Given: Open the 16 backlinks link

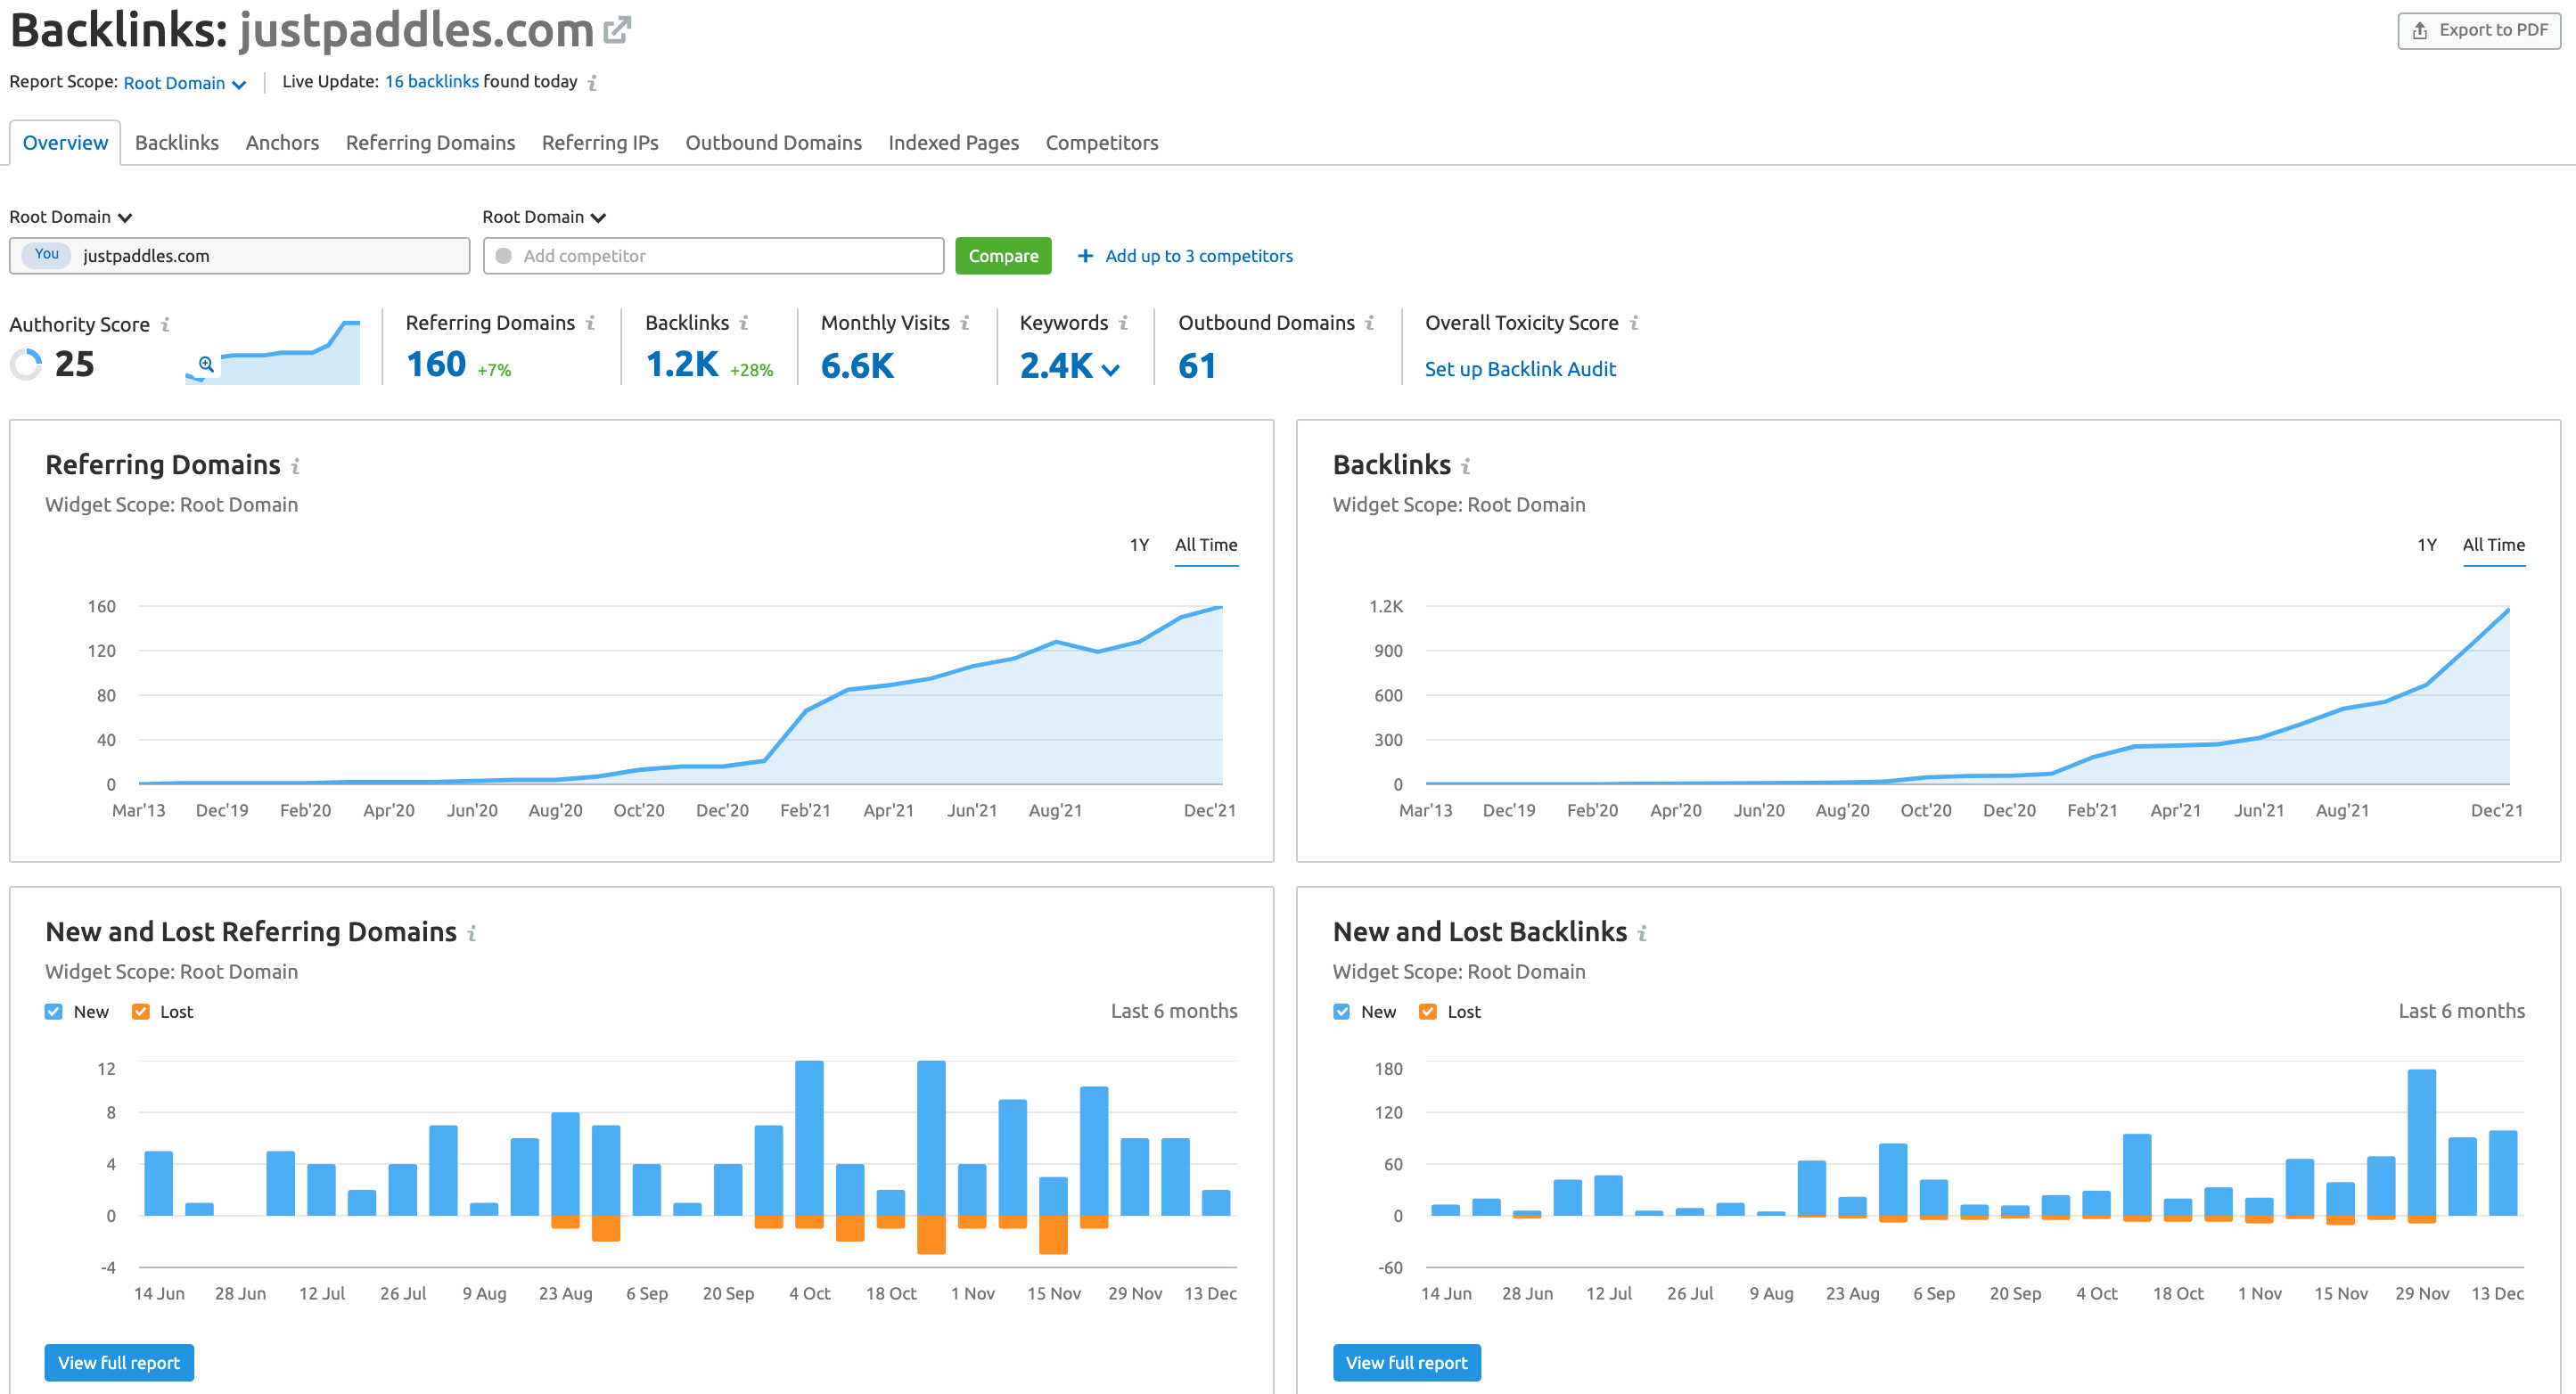Looking at the screenshot, I should tap(432, 81).
